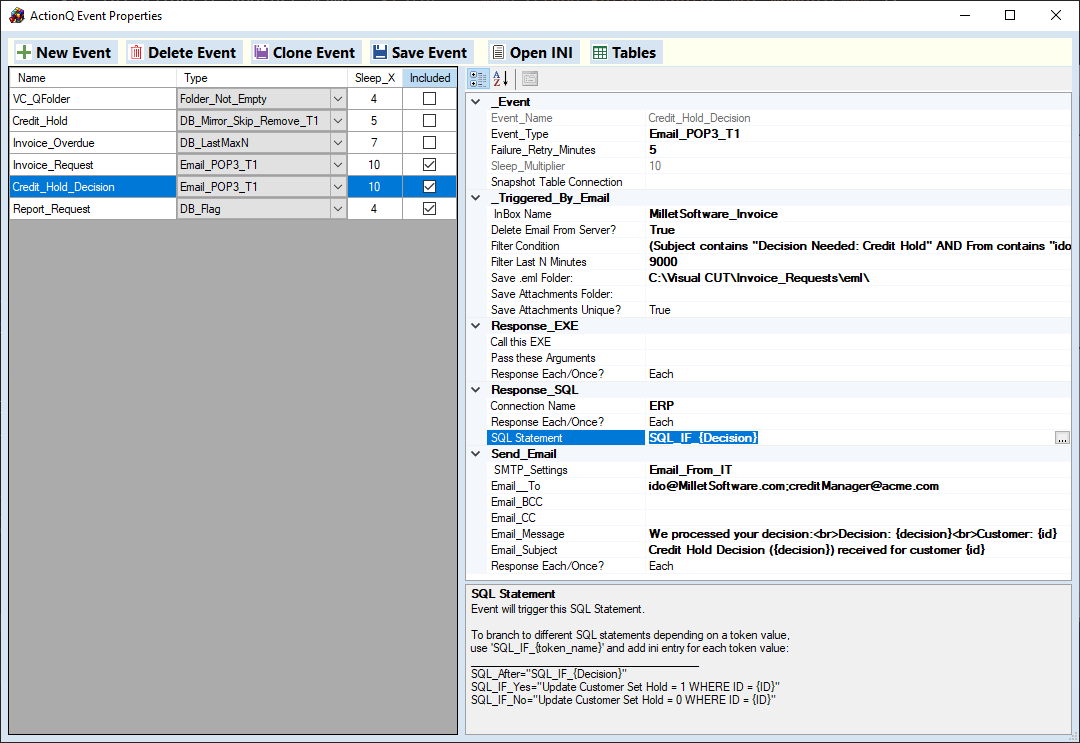Edit the Filter Condition value
This screenshot has width=1080, height=743.
pos(858,246)
